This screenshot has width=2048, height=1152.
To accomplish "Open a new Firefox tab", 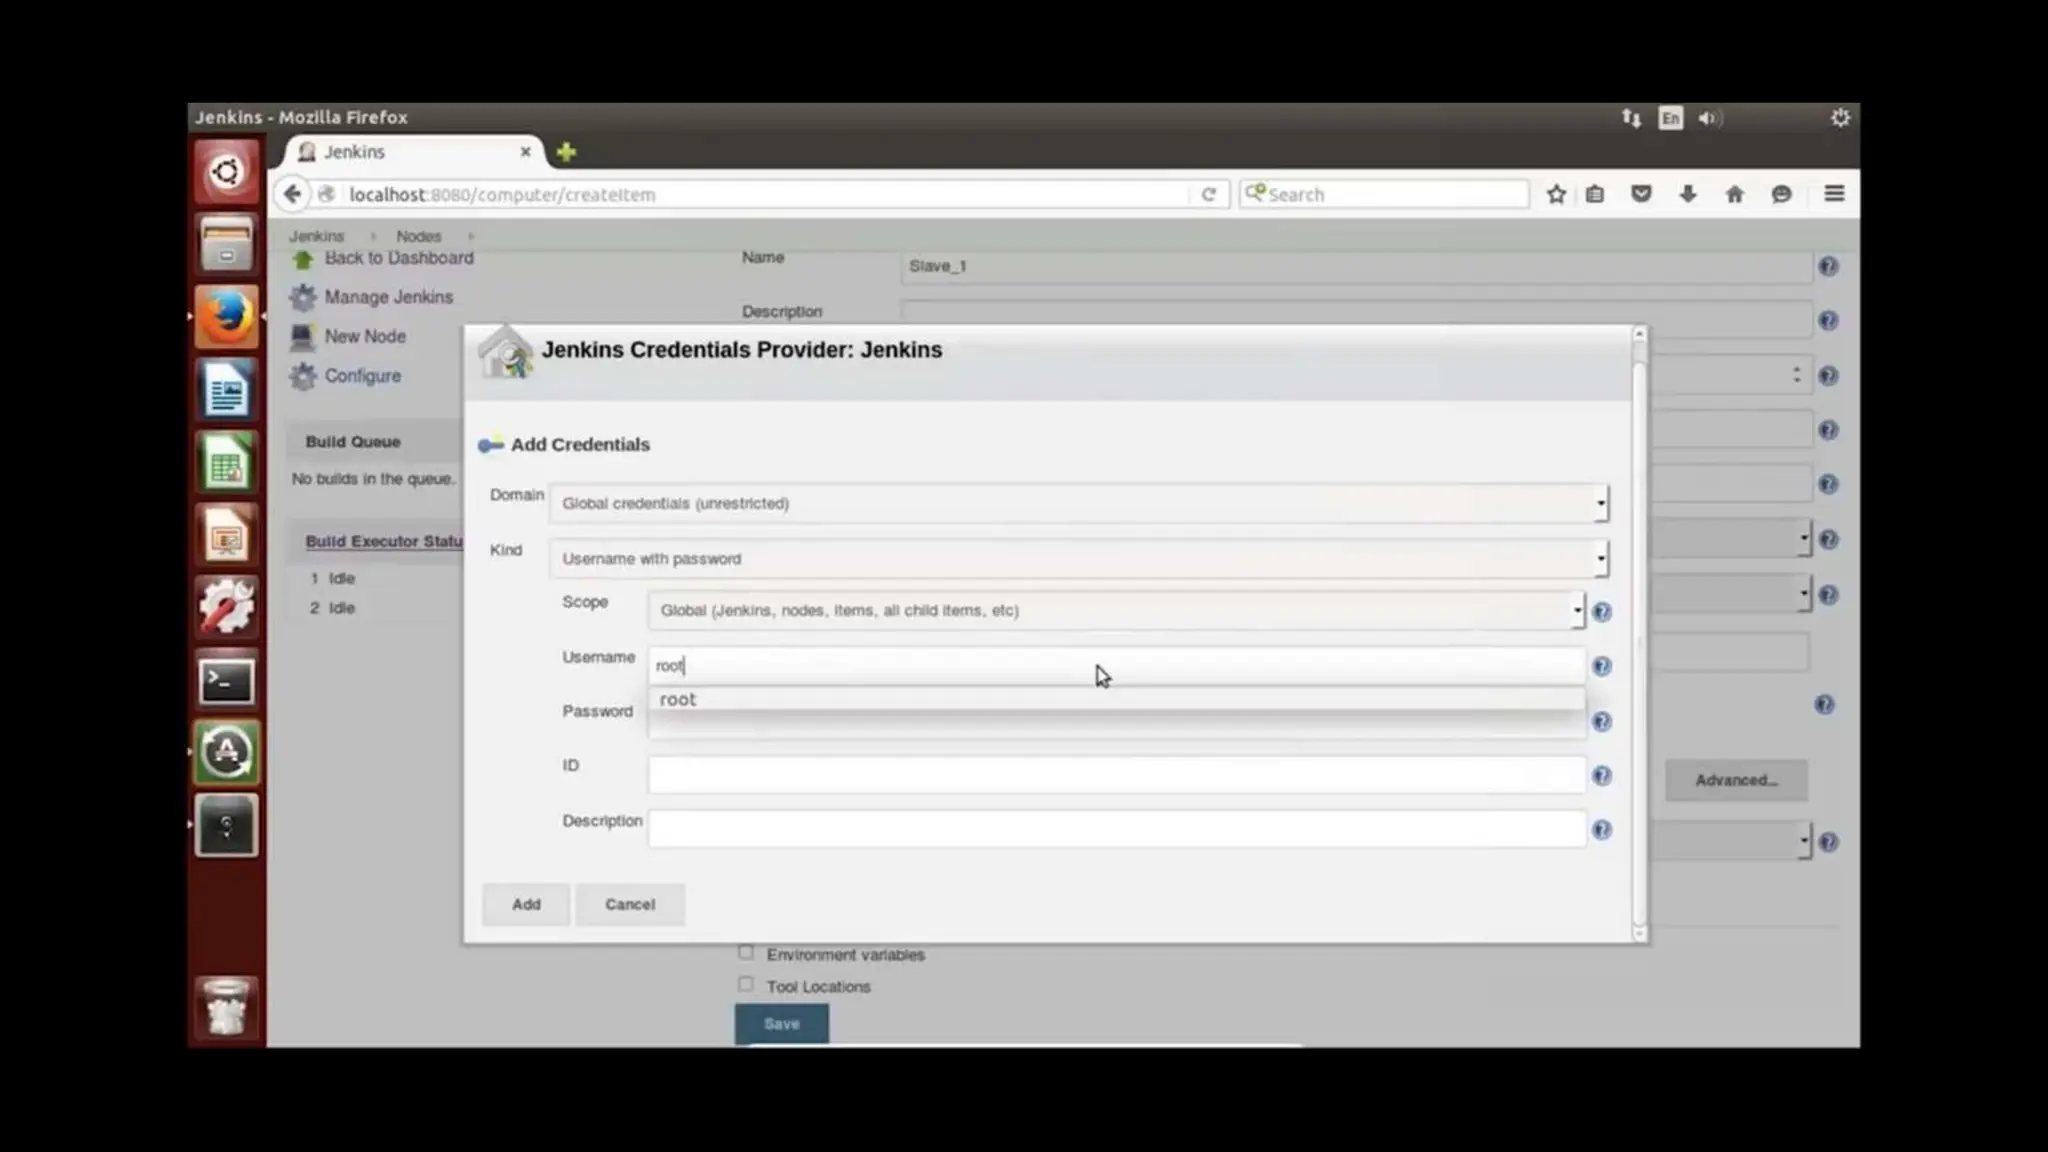I will 566,152.
